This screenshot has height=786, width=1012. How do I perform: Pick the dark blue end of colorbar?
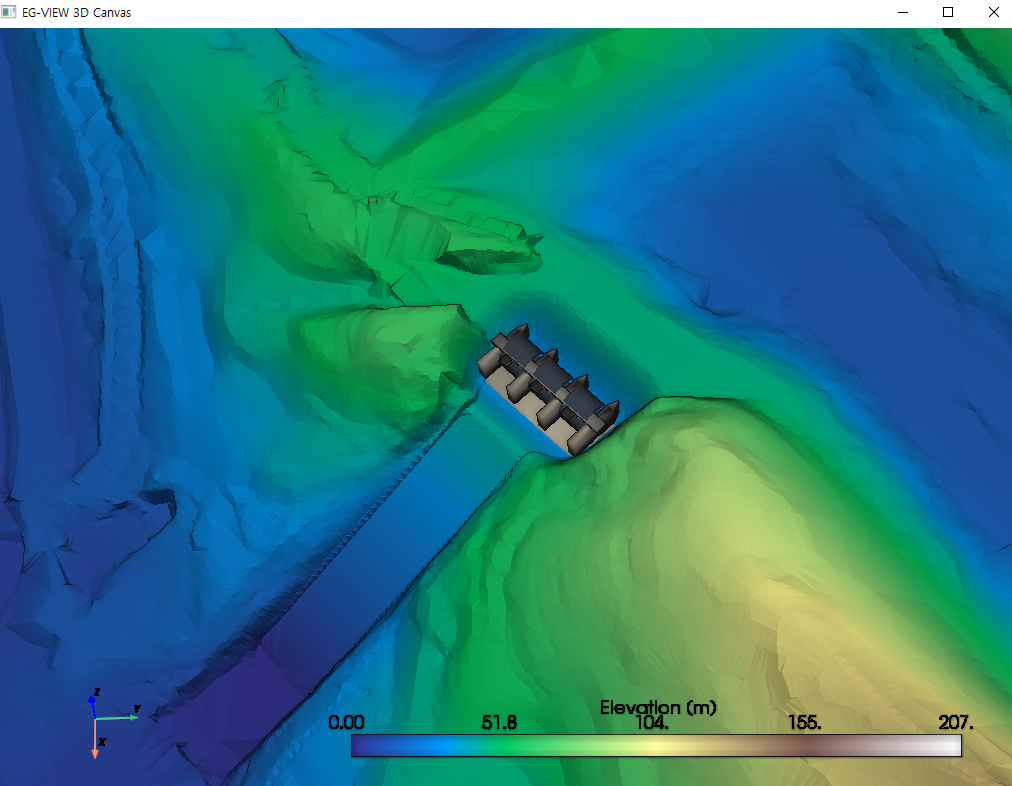(x=359, y=745)
